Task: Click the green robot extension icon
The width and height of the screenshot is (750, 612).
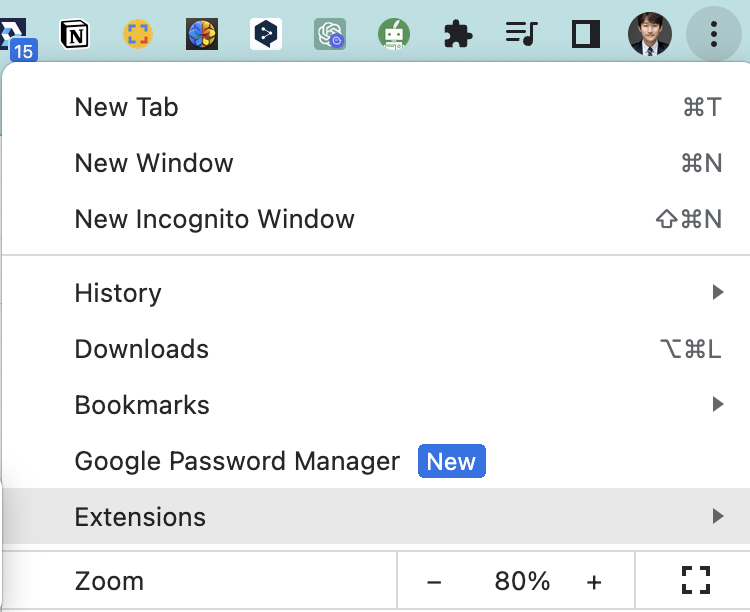Action: [394, 34]
